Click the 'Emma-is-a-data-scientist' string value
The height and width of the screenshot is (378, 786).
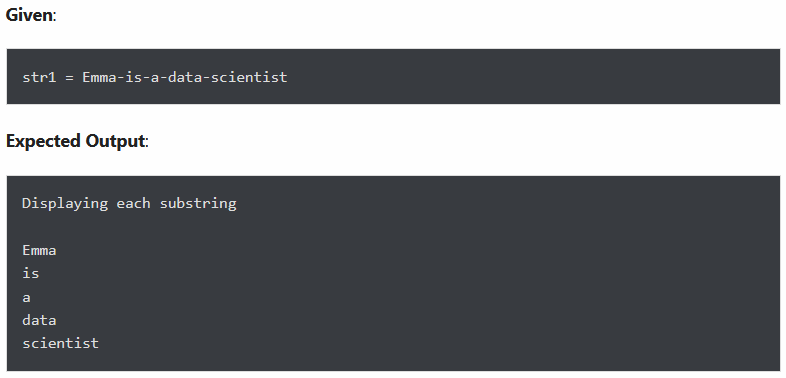(x=184, y=77)
